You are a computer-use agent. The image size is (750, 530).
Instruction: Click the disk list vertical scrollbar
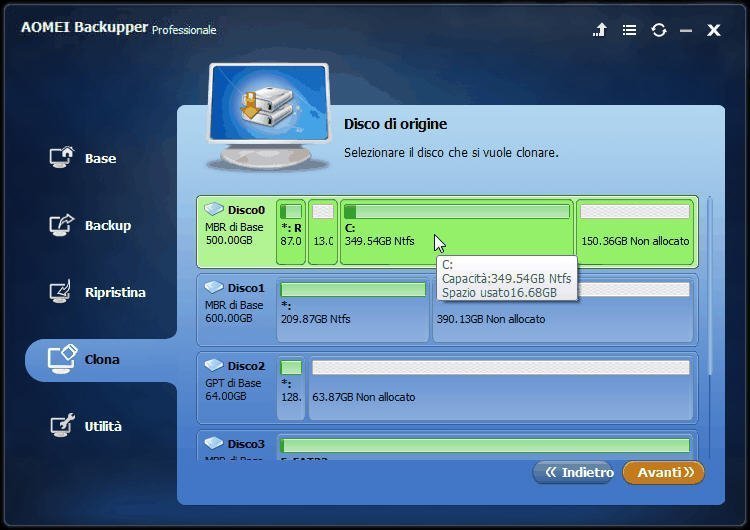[710, 287]
